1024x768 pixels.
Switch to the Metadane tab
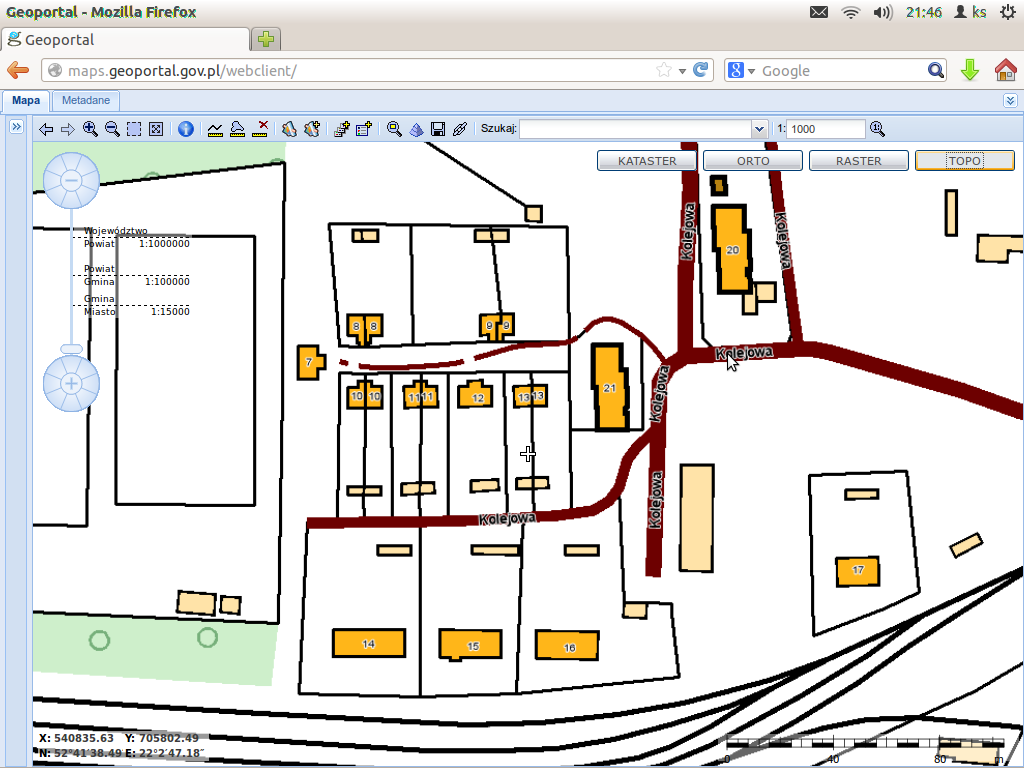pyautogui.click(x=85, y=101)
